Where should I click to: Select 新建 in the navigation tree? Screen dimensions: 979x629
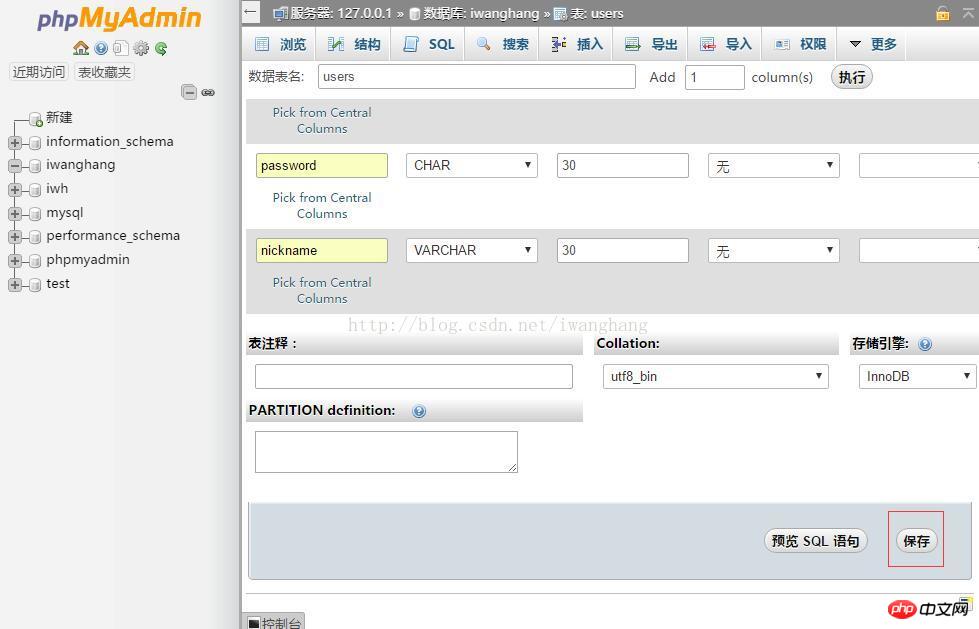(x=59, y=117)
